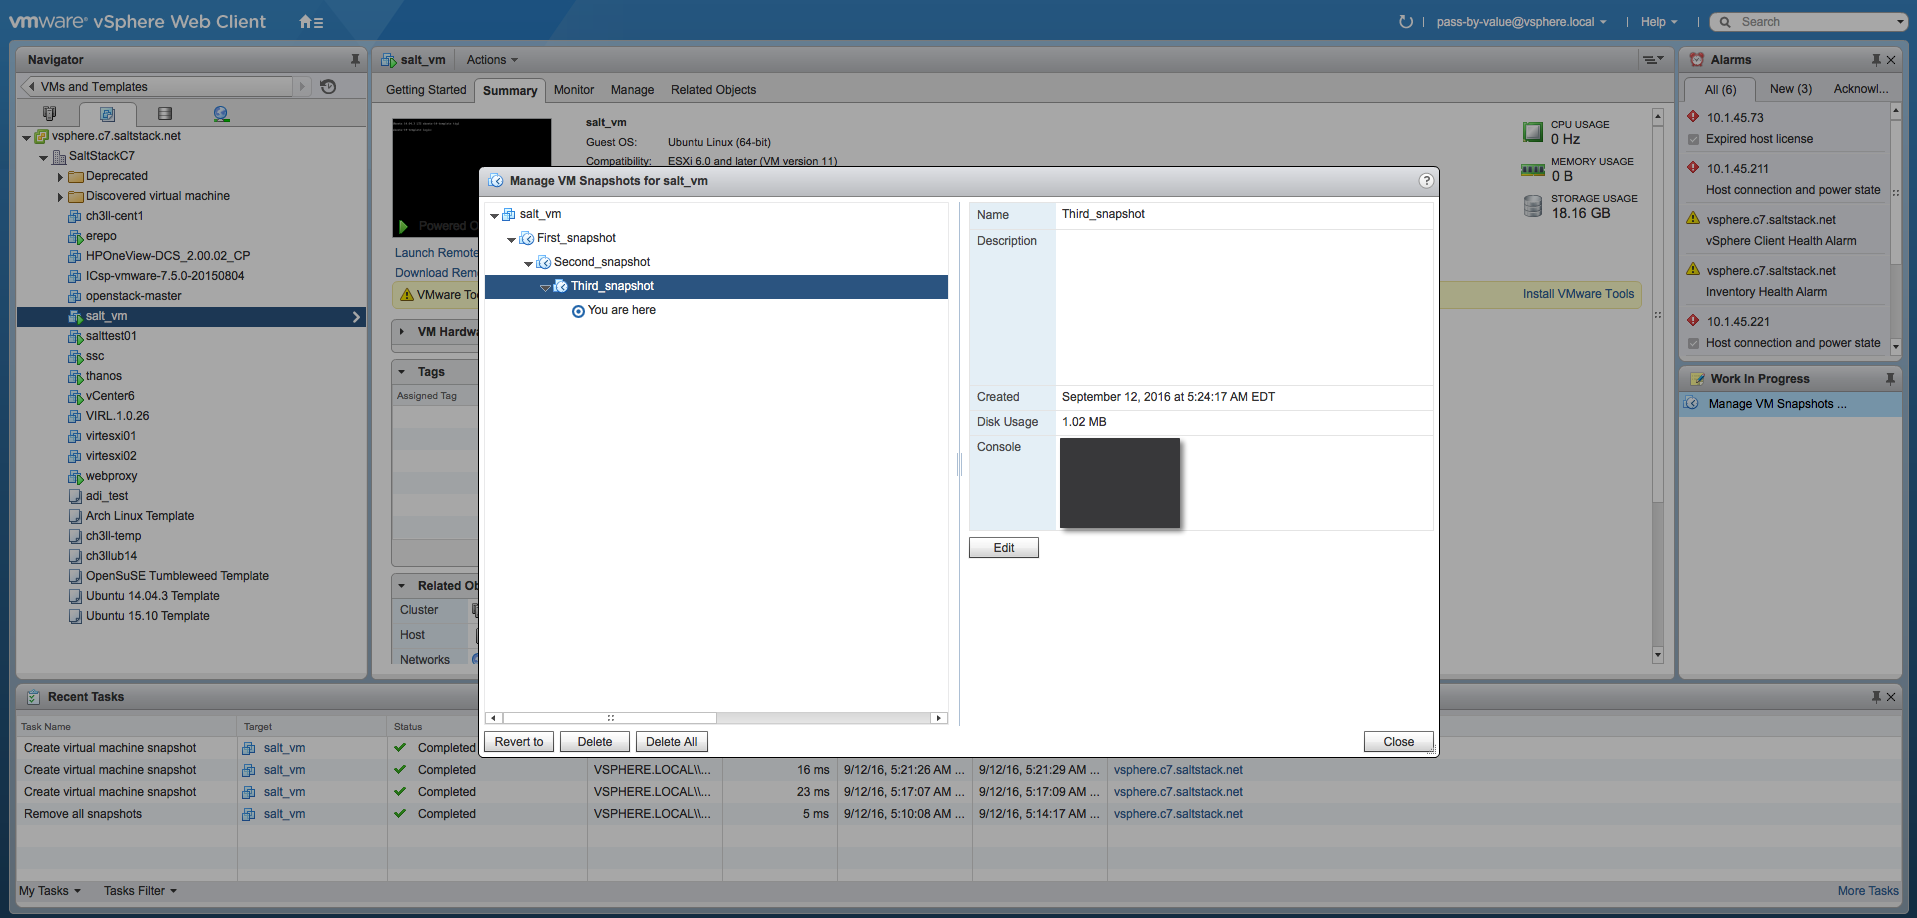Click the snapshot Console thumbnail

click(1119, 483)
